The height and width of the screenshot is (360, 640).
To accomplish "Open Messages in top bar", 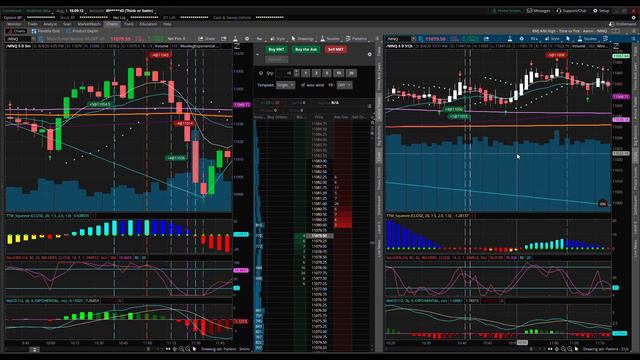I will coord(538,11).
